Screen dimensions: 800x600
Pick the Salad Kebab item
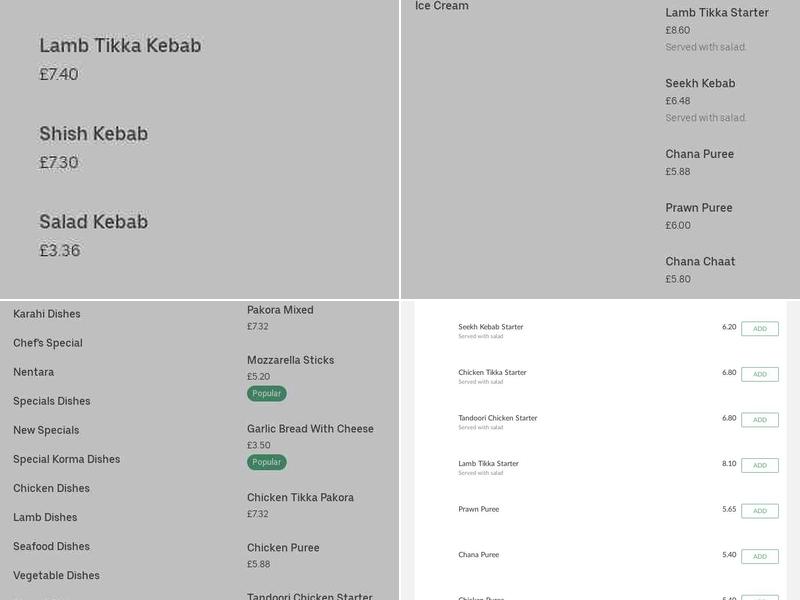click(93, 222)
